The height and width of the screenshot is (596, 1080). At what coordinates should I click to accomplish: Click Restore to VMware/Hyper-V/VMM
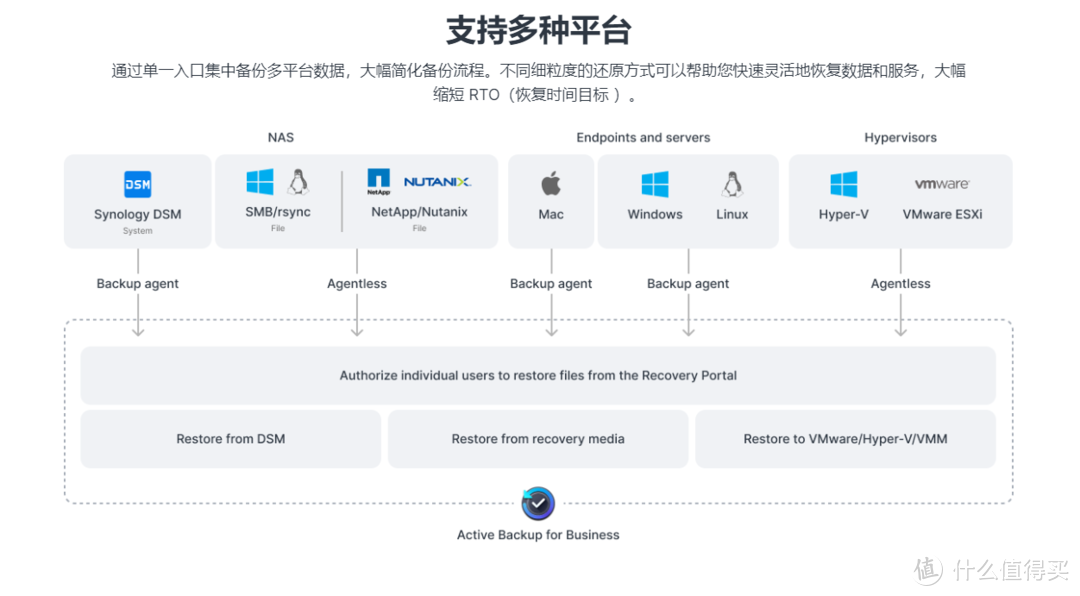846,438
